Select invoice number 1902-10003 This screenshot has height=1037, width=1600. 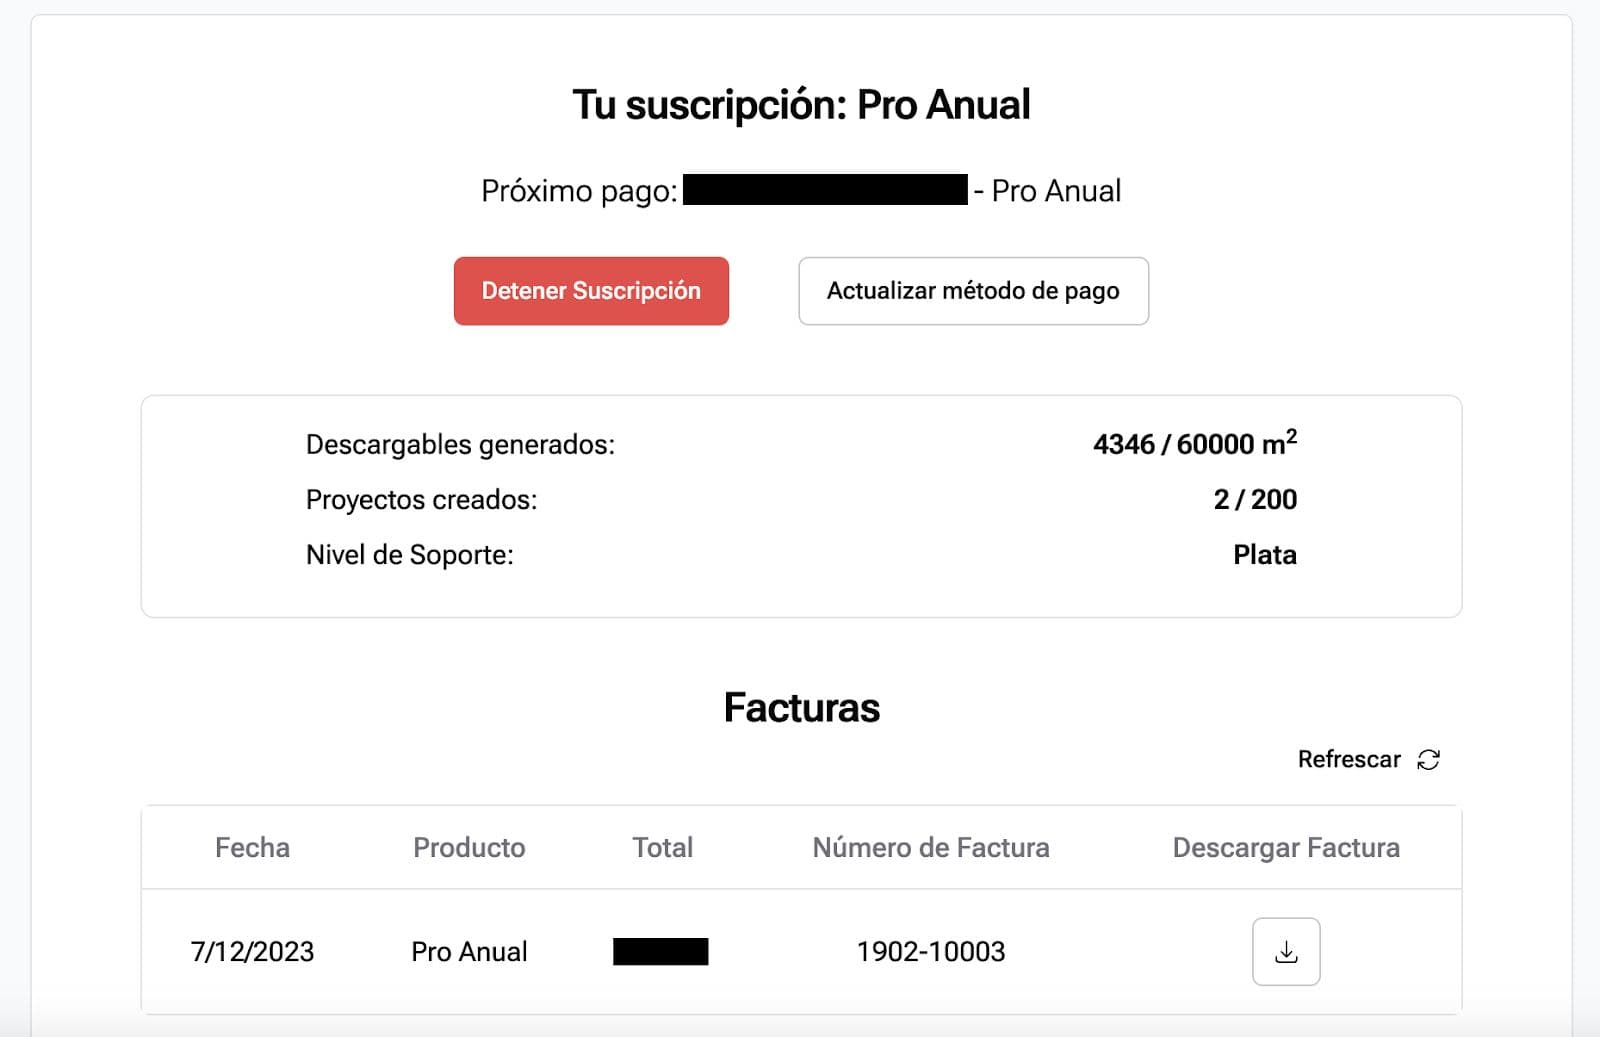[930, 952]
